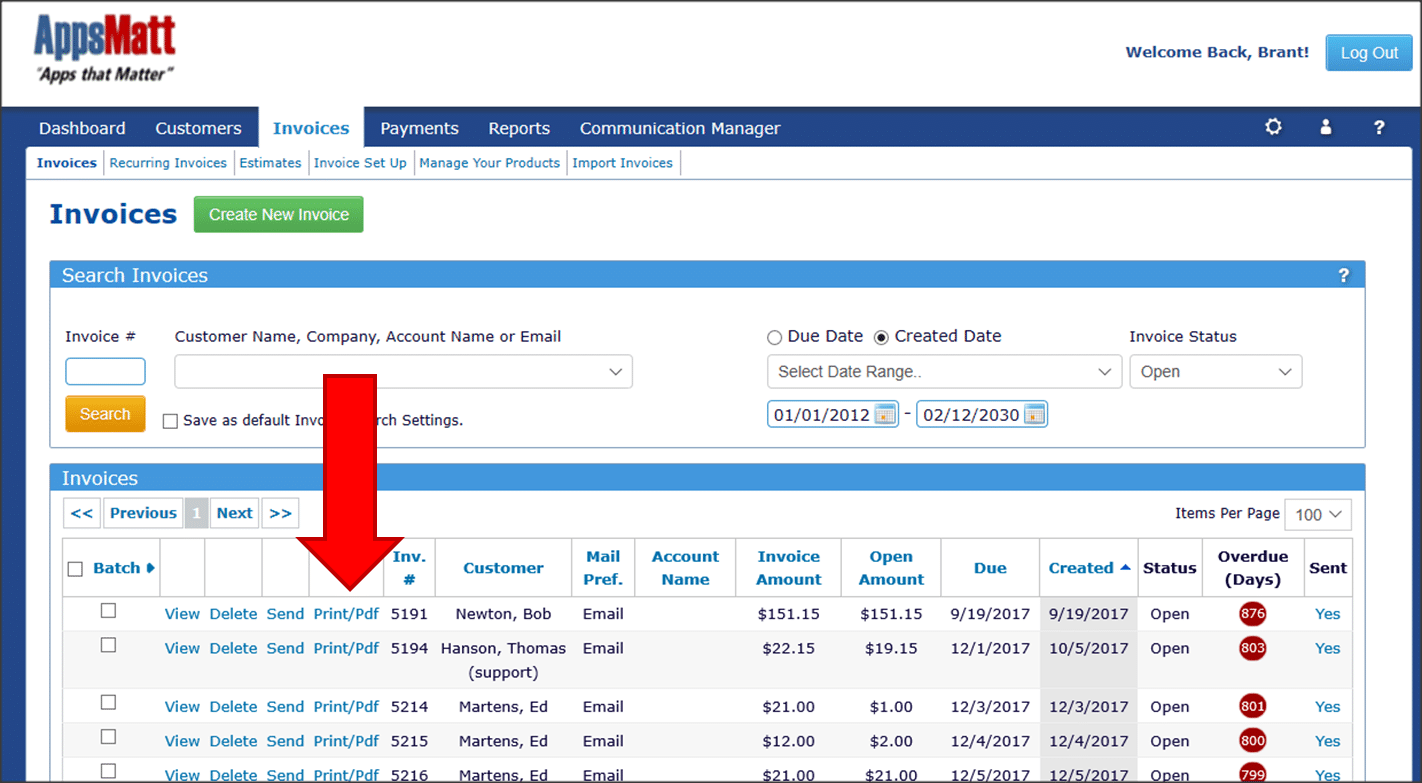This screenshot has height=783, width=1422.
Task: Open the customer name dropdown
Action: coord(404,372)
